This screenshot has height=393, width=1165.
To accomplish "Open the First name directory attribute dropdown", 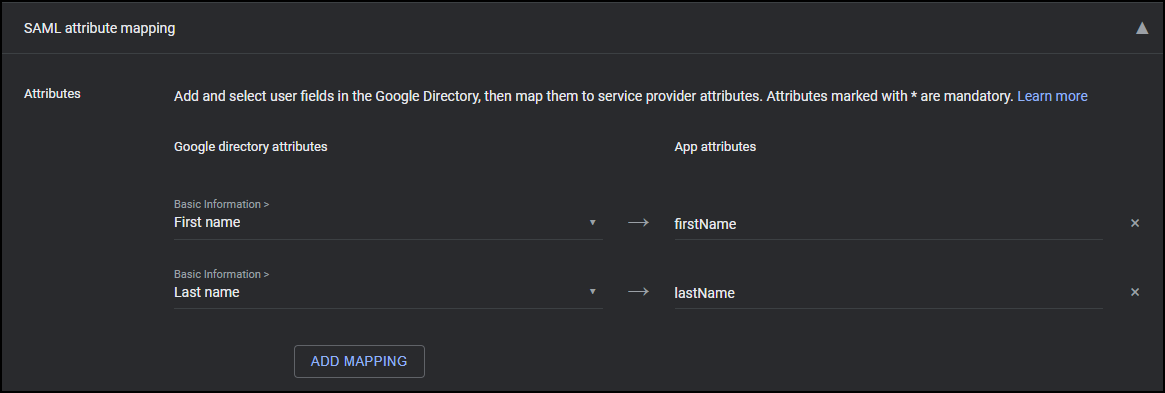I will point(388,222).
